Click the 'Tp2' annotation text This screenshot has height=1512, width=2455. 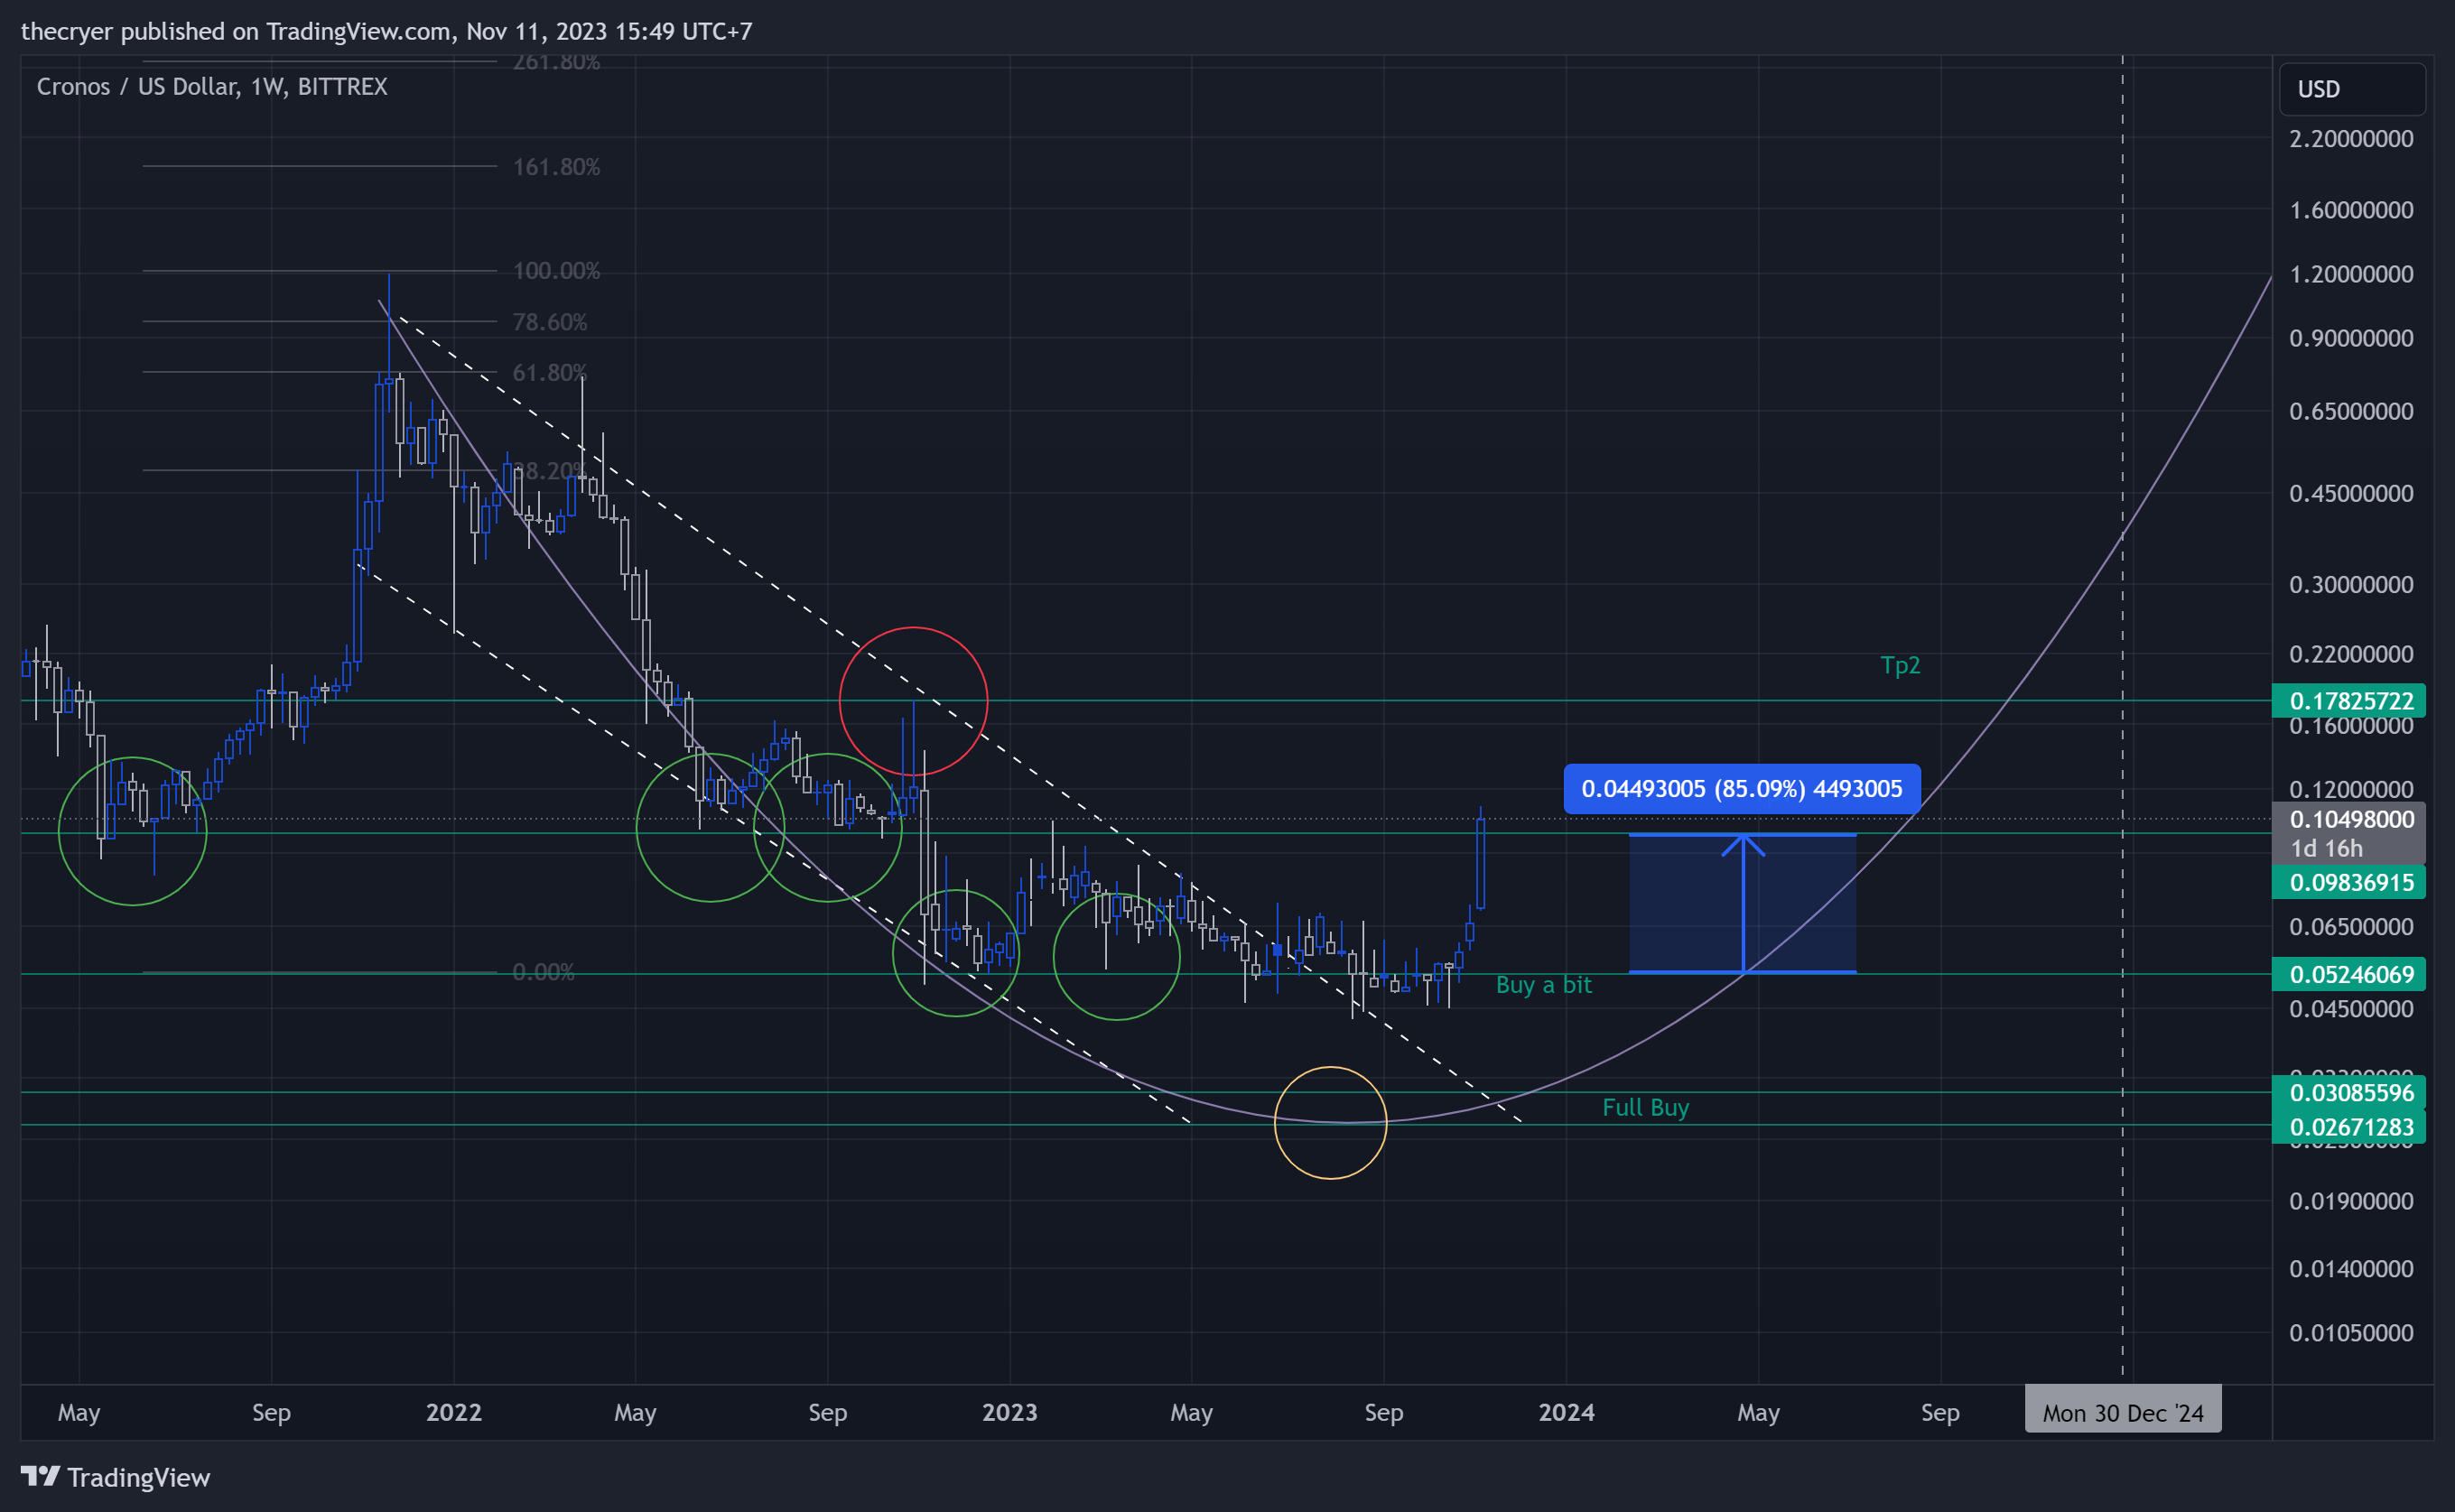pos(1900,665)
